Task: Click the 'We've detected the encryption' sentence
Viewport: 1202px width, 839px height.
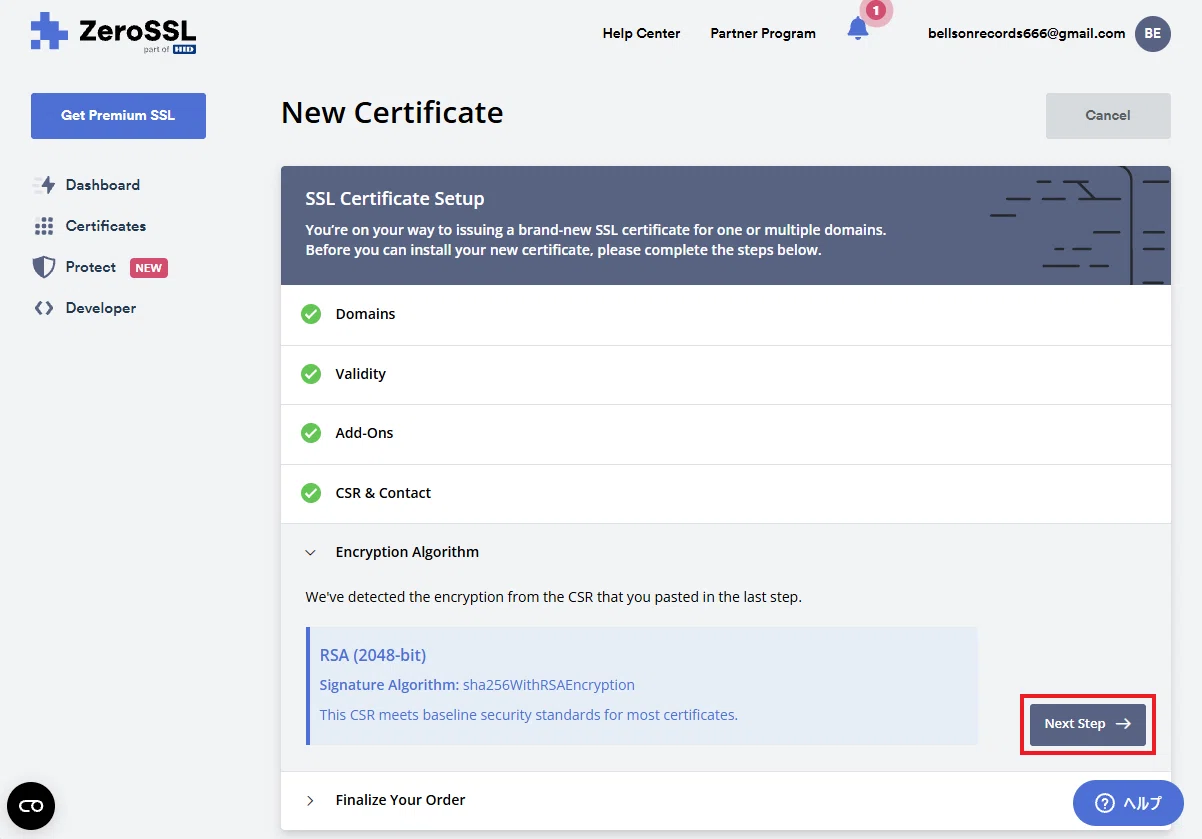Action: [x=554, y=597]
